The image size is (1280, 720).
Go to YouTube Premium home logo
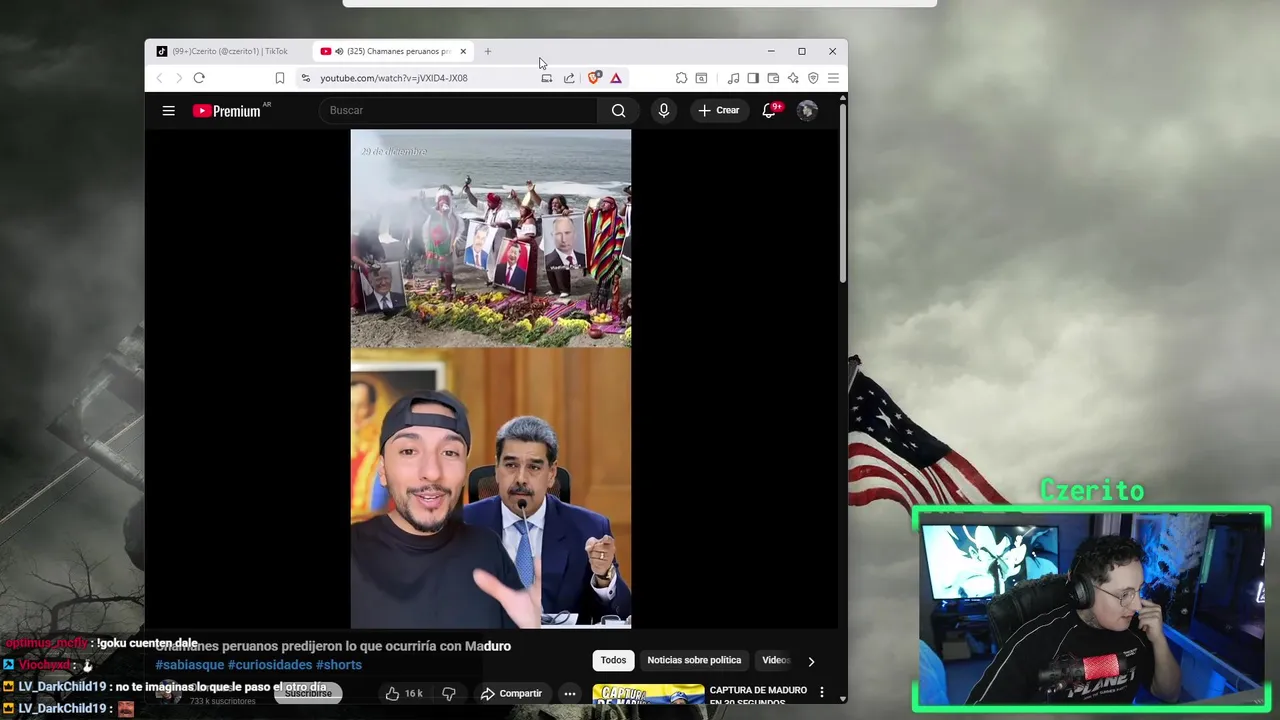point(227,111)
